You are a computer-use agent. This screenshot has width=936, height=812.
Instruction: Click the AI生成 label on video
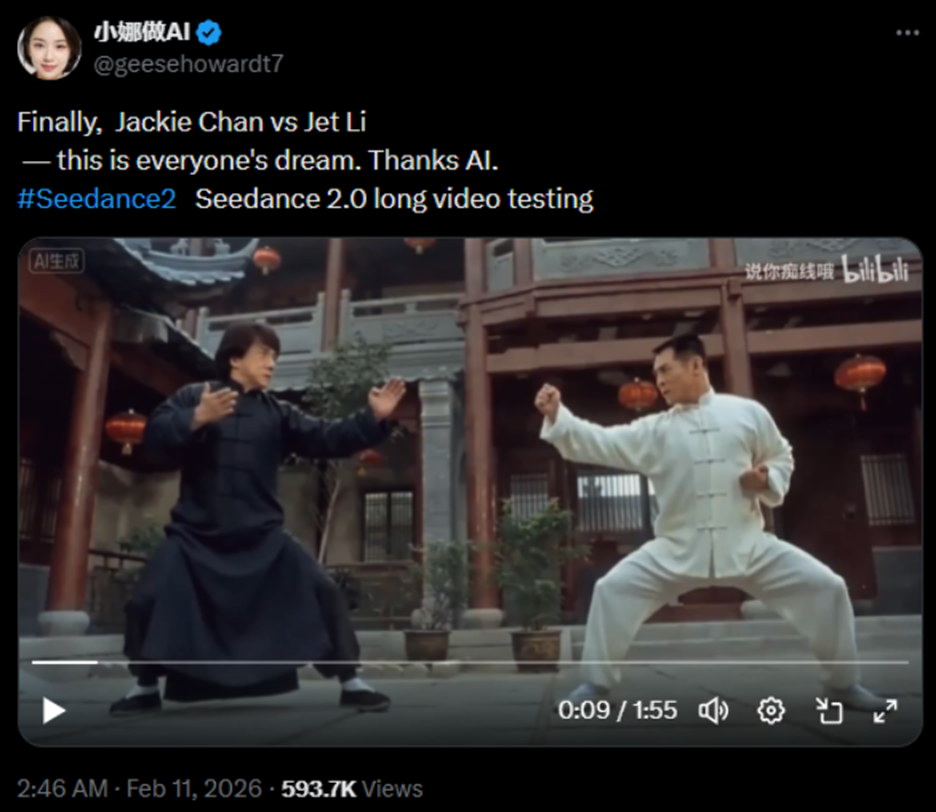coord(57,261)
